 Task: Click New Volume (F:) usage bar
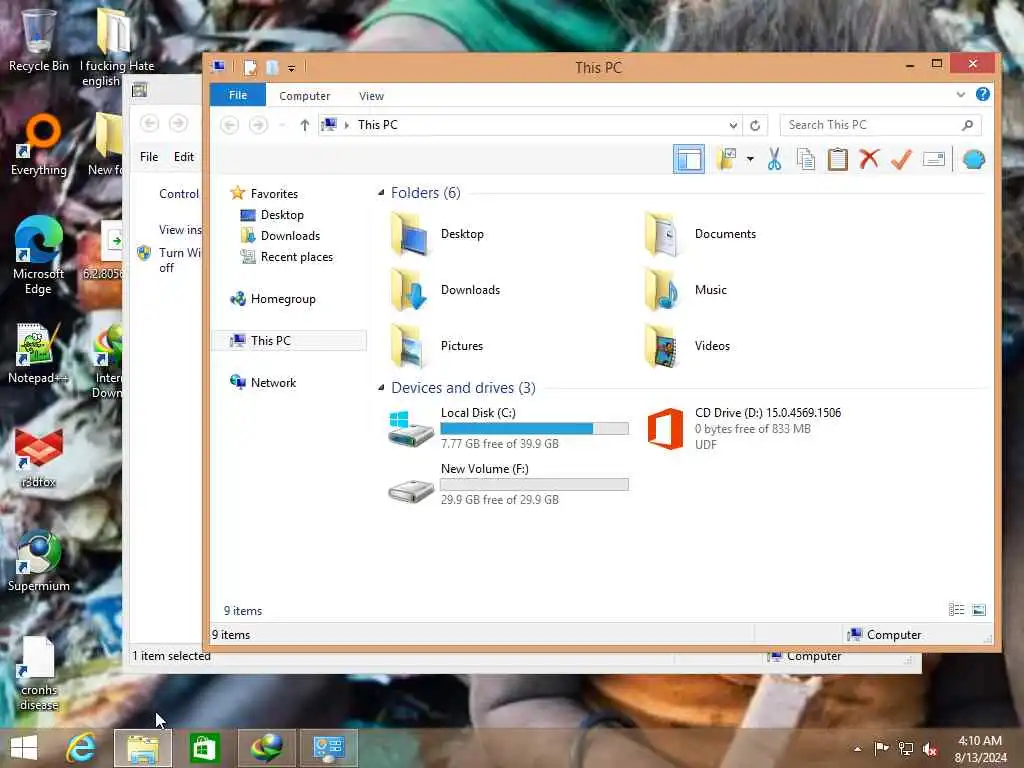point(534,485)
